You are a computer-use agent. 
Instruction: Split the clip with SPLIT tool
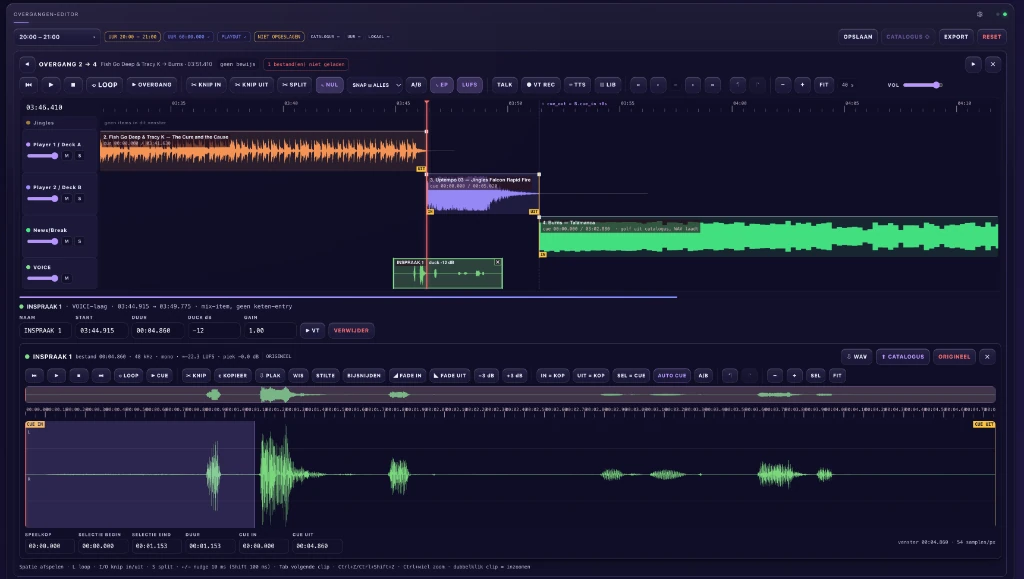point(295,85)
